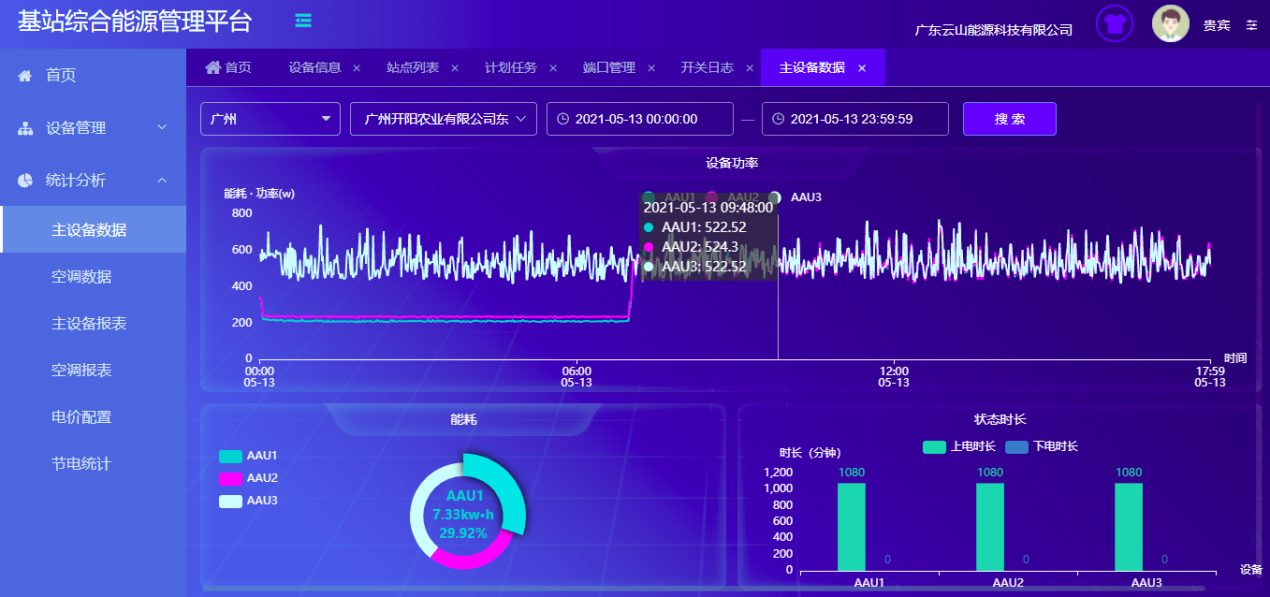Open 电价配置 in the sidebar
Image resolution: width=1270 pixels, height=597 pixels.
click(x=93, y=417)
